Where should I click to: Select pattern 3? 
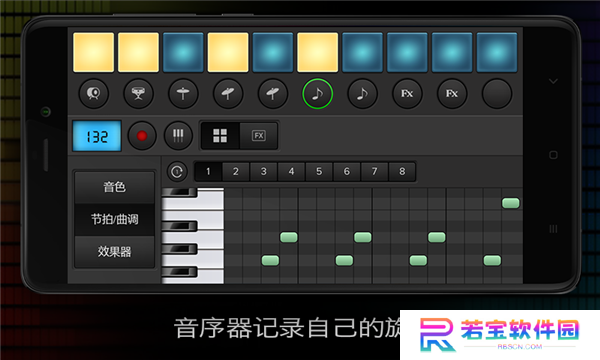click(264, 171)
